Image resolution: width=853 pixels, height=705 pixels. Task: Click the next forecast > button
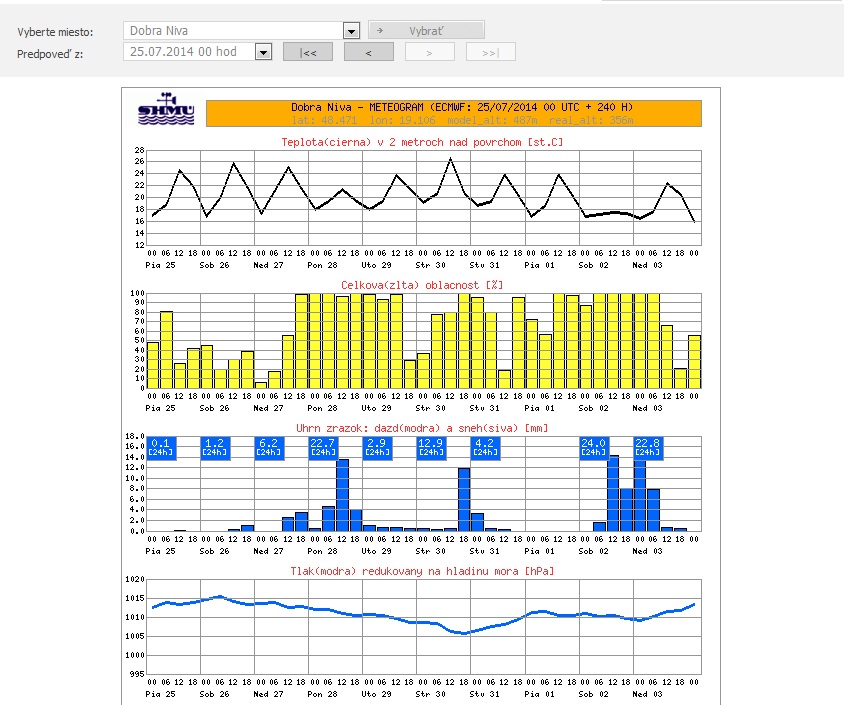429,52
